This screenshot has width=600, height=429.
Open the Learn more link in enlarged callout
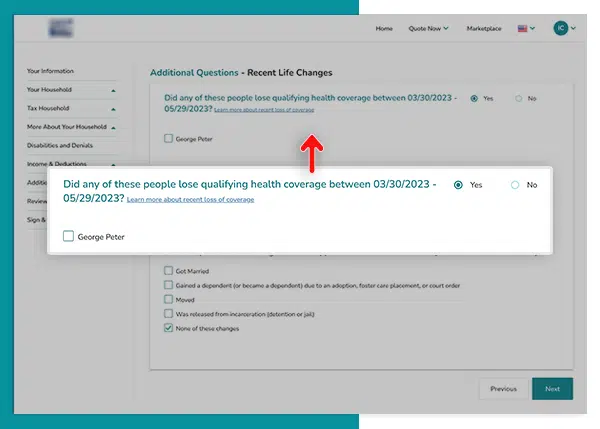pos(190,199)
